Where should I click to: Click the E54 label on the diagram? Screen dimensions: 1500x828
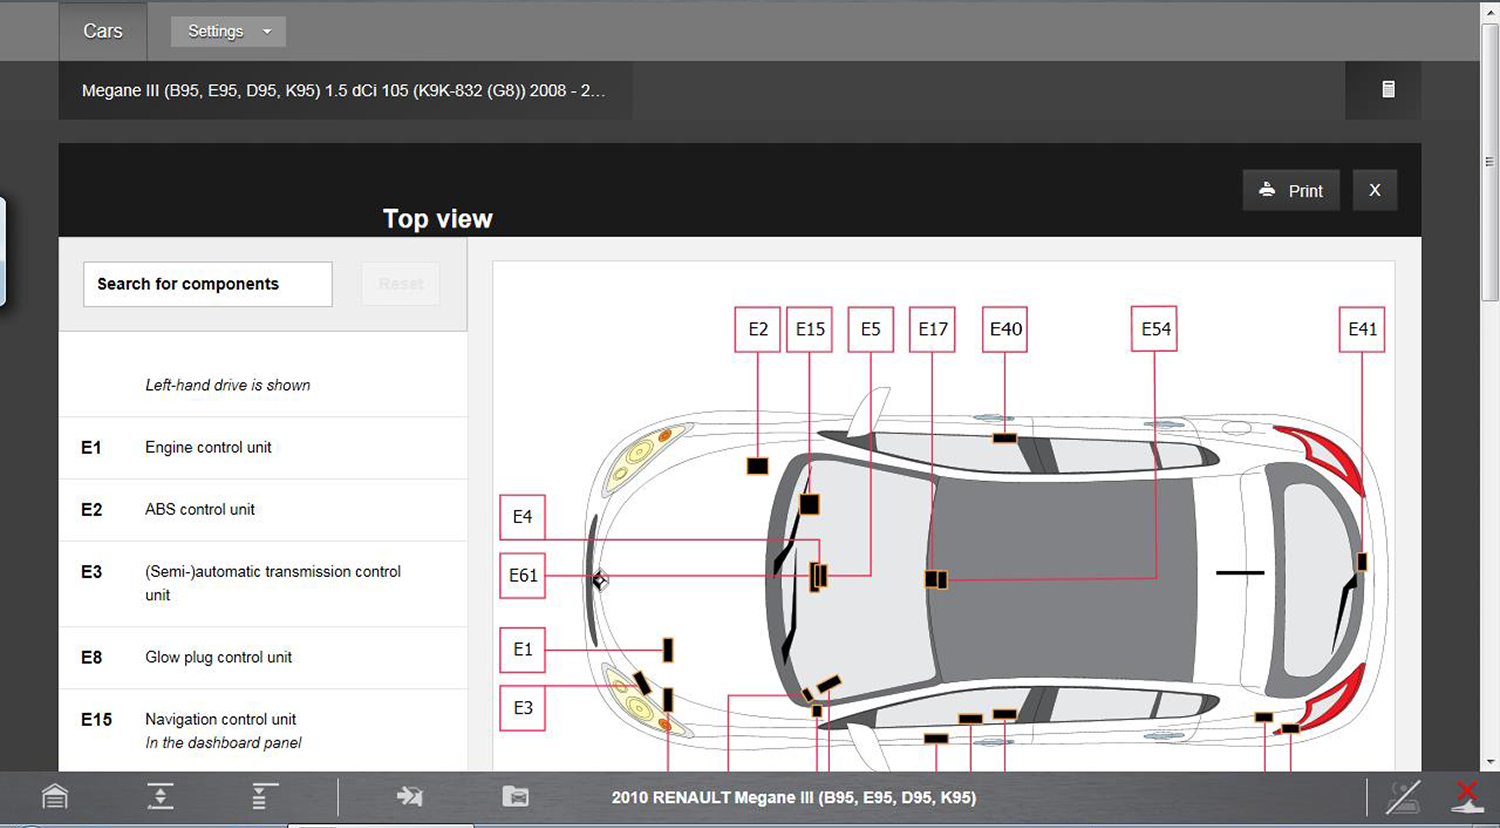[1154, 329]
